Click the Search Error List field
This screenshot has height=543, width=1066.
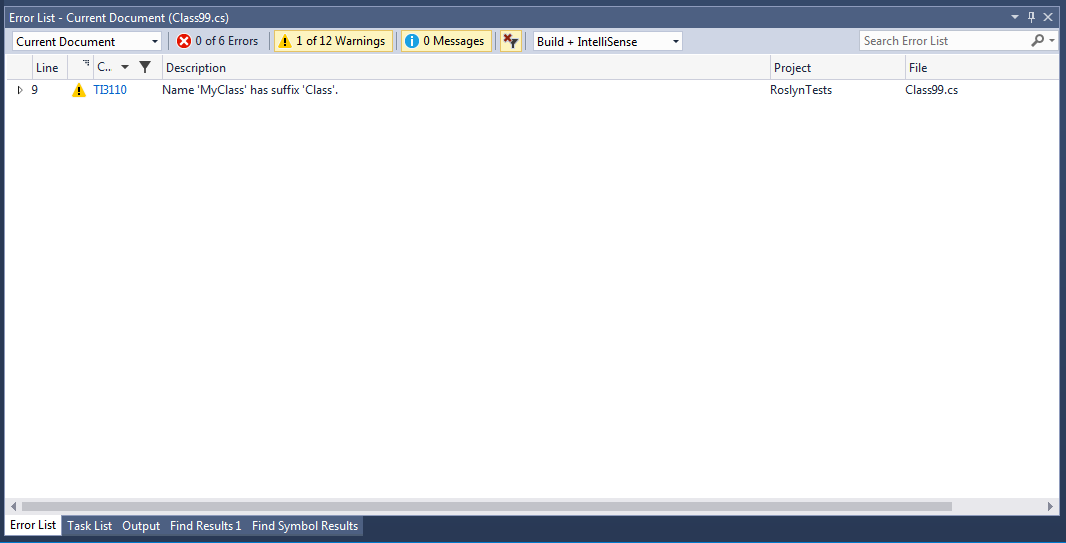[x=943, y=41]
